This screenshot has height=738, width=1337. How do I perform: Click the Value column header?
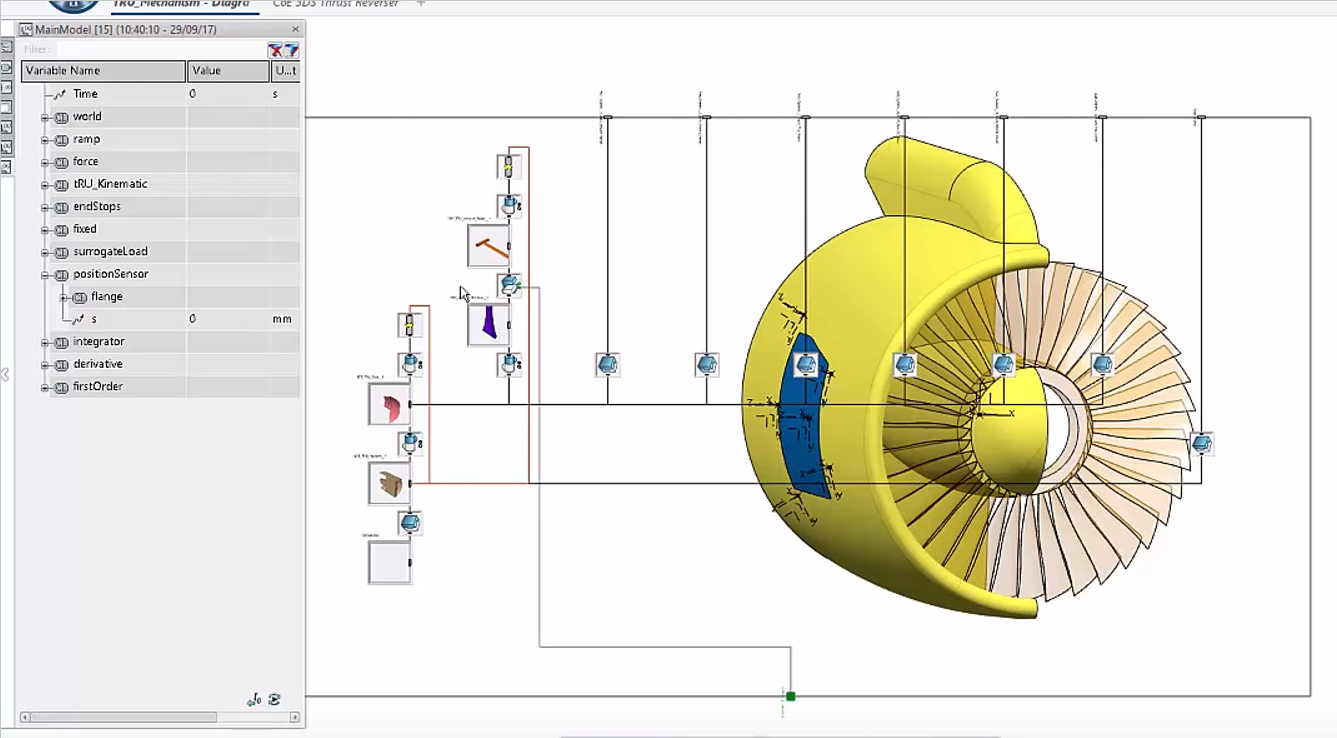(x=228, y=71)
